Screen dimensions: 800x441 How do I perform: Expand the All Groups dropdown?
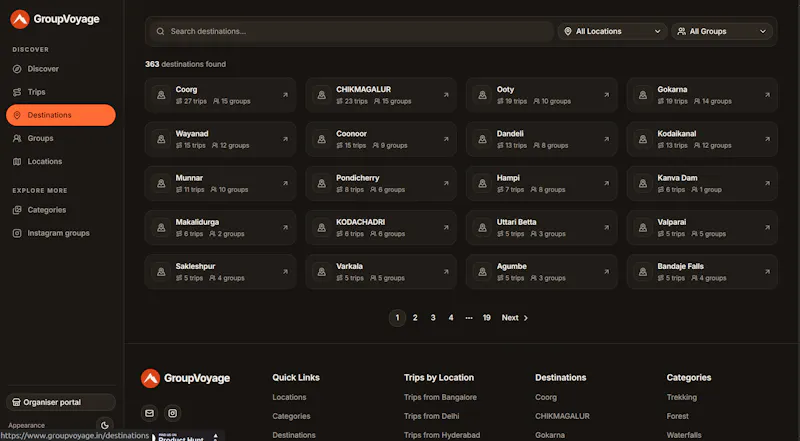click(x=722, y=32)
